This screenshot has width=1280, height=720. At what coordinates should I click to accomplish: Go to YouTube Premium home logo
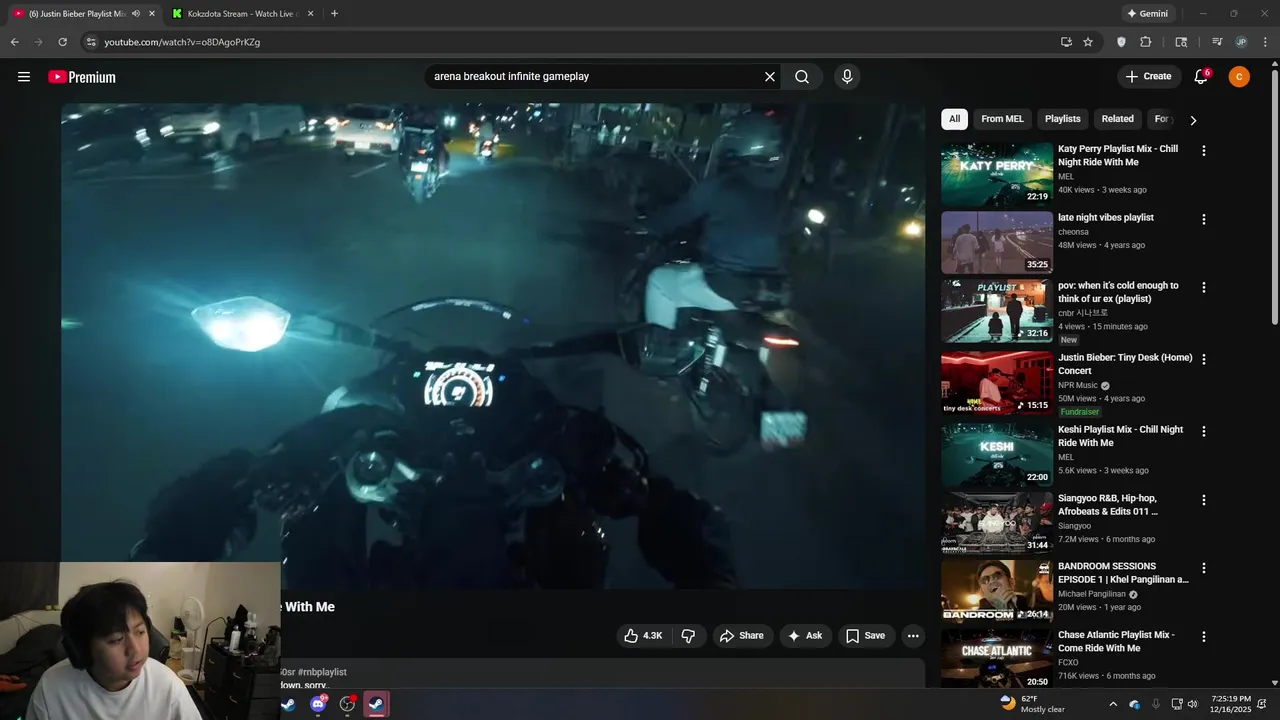pyautogui.click(x=82, y=77)
